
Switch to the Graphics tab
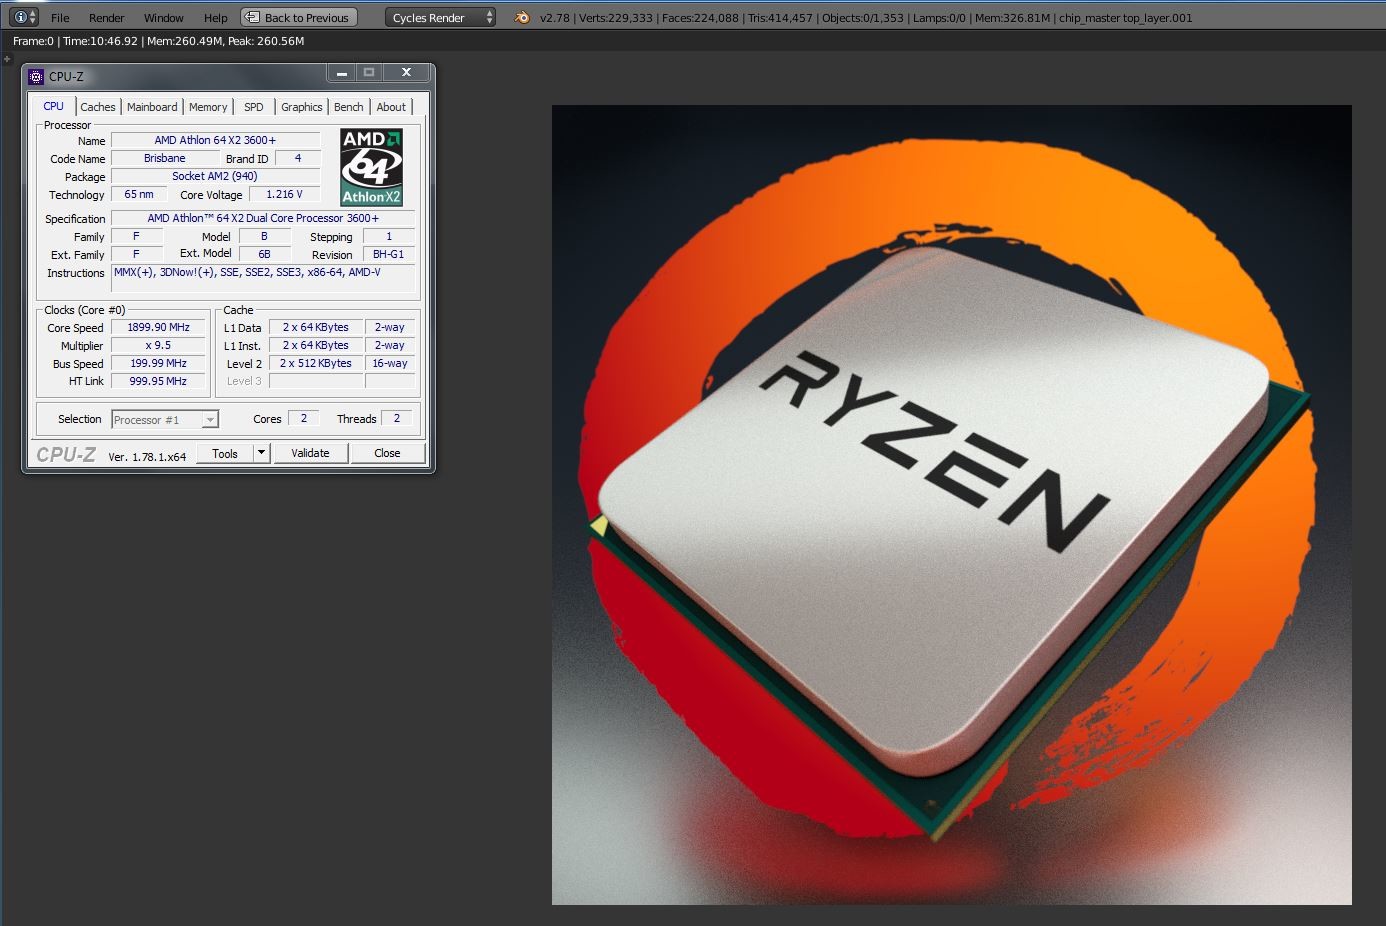click(x=302, y=107)
